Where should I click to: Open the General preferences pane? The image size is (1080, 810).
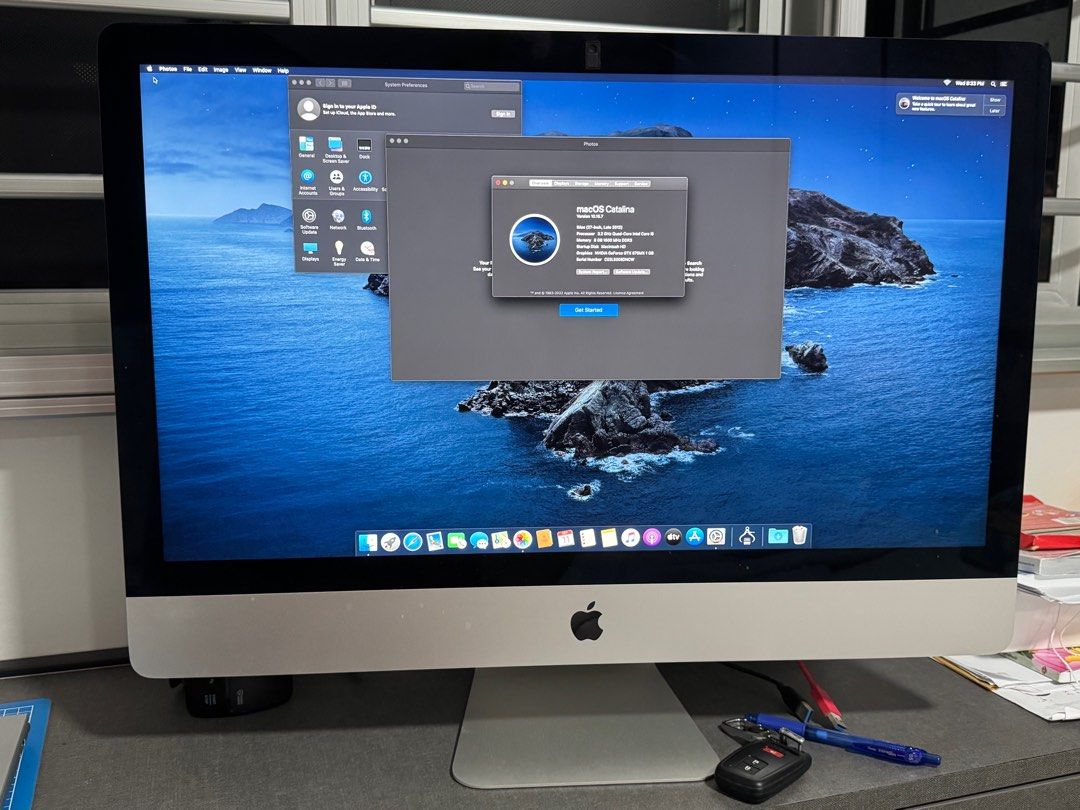coord(306,145)
